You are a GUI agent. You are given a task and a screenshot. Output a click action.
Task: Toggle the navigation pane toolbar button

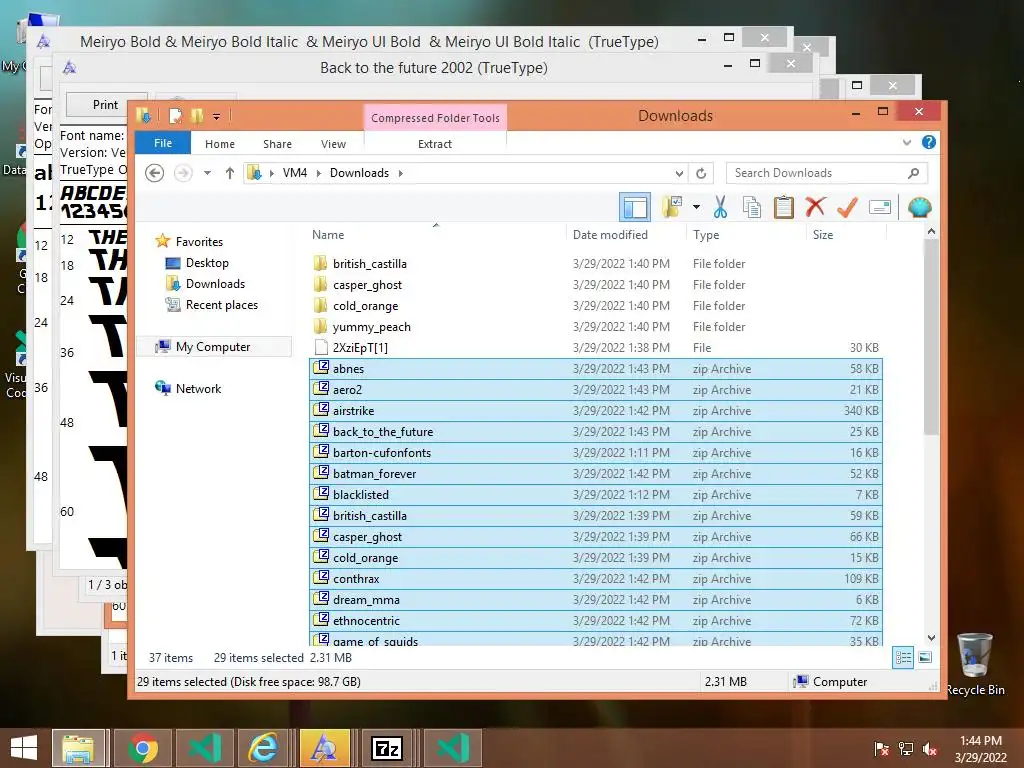click(x=635, y=208)
